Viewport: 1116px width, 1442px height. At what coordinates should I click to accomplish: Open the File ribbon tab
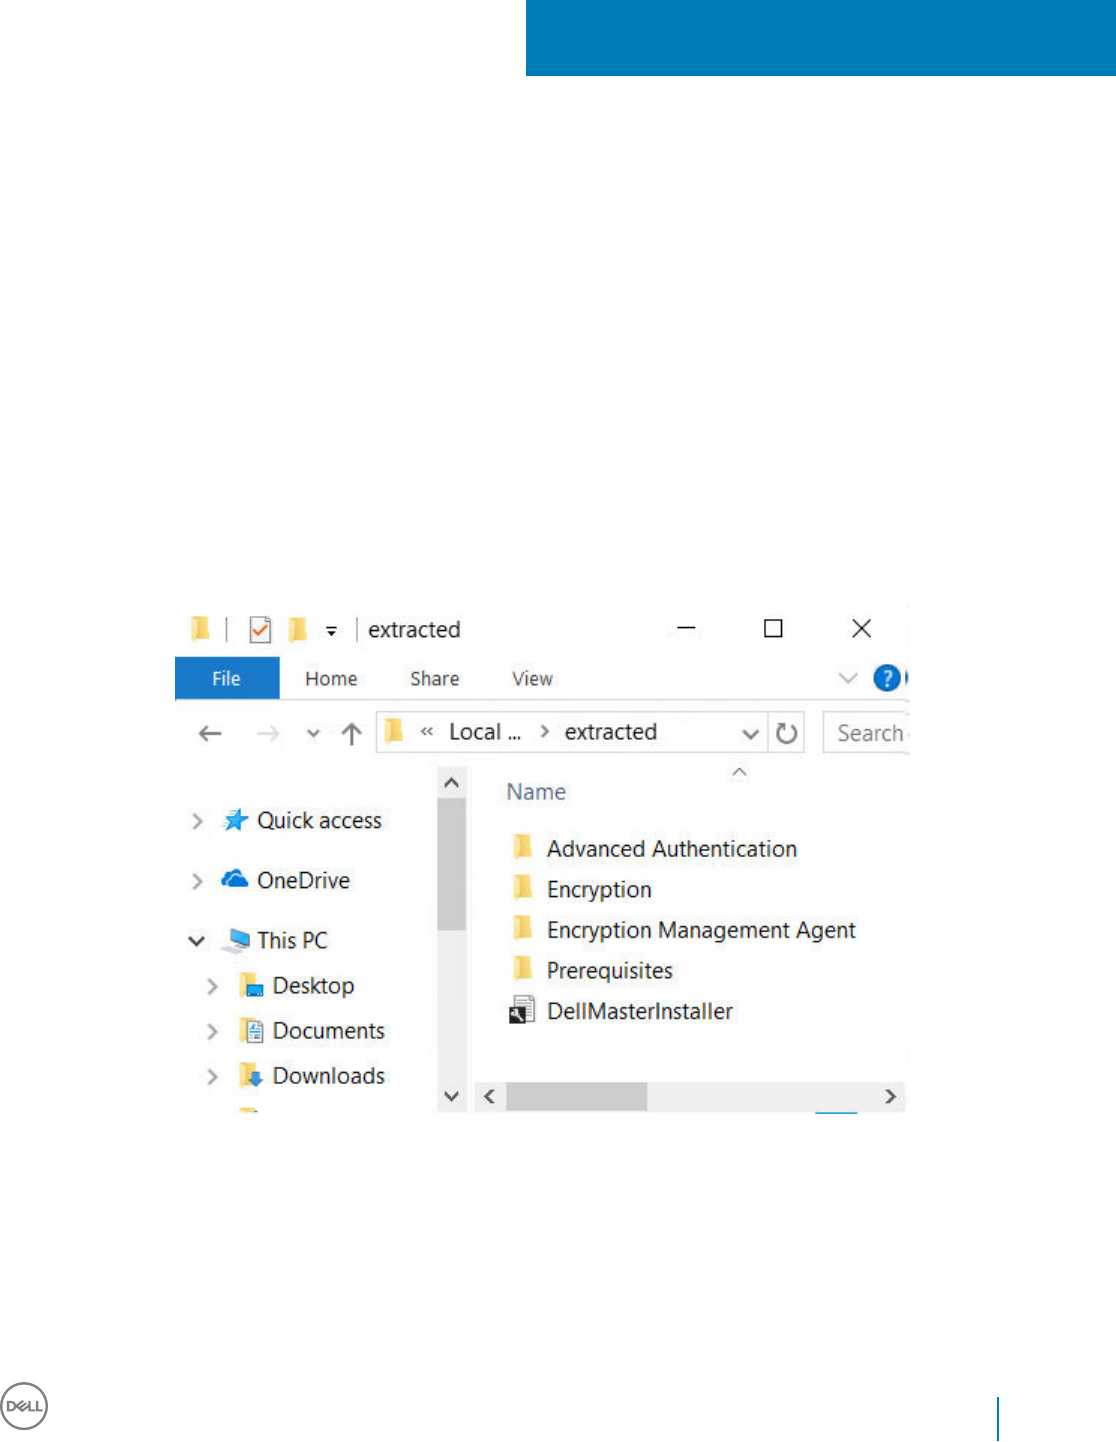[x=227, y=678]
